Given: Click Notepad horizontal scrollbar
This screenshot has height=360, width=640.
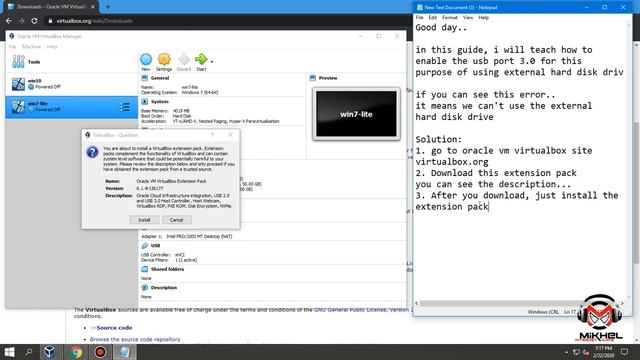Looking at the screenshot, I should tap(500, 303).
